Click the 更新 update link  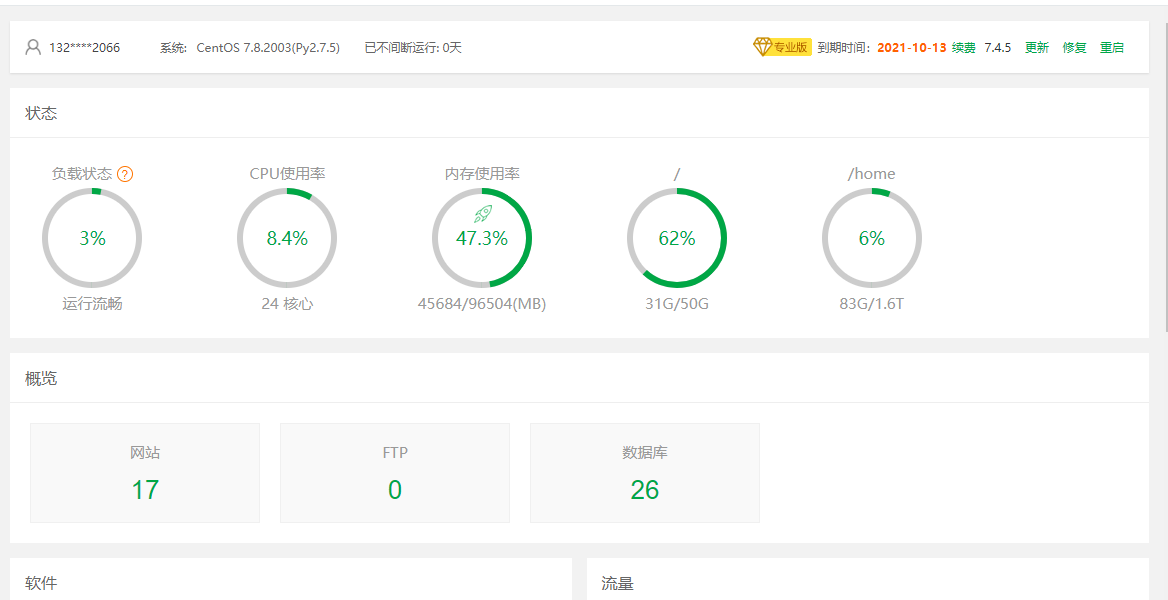click(1037, 47)
